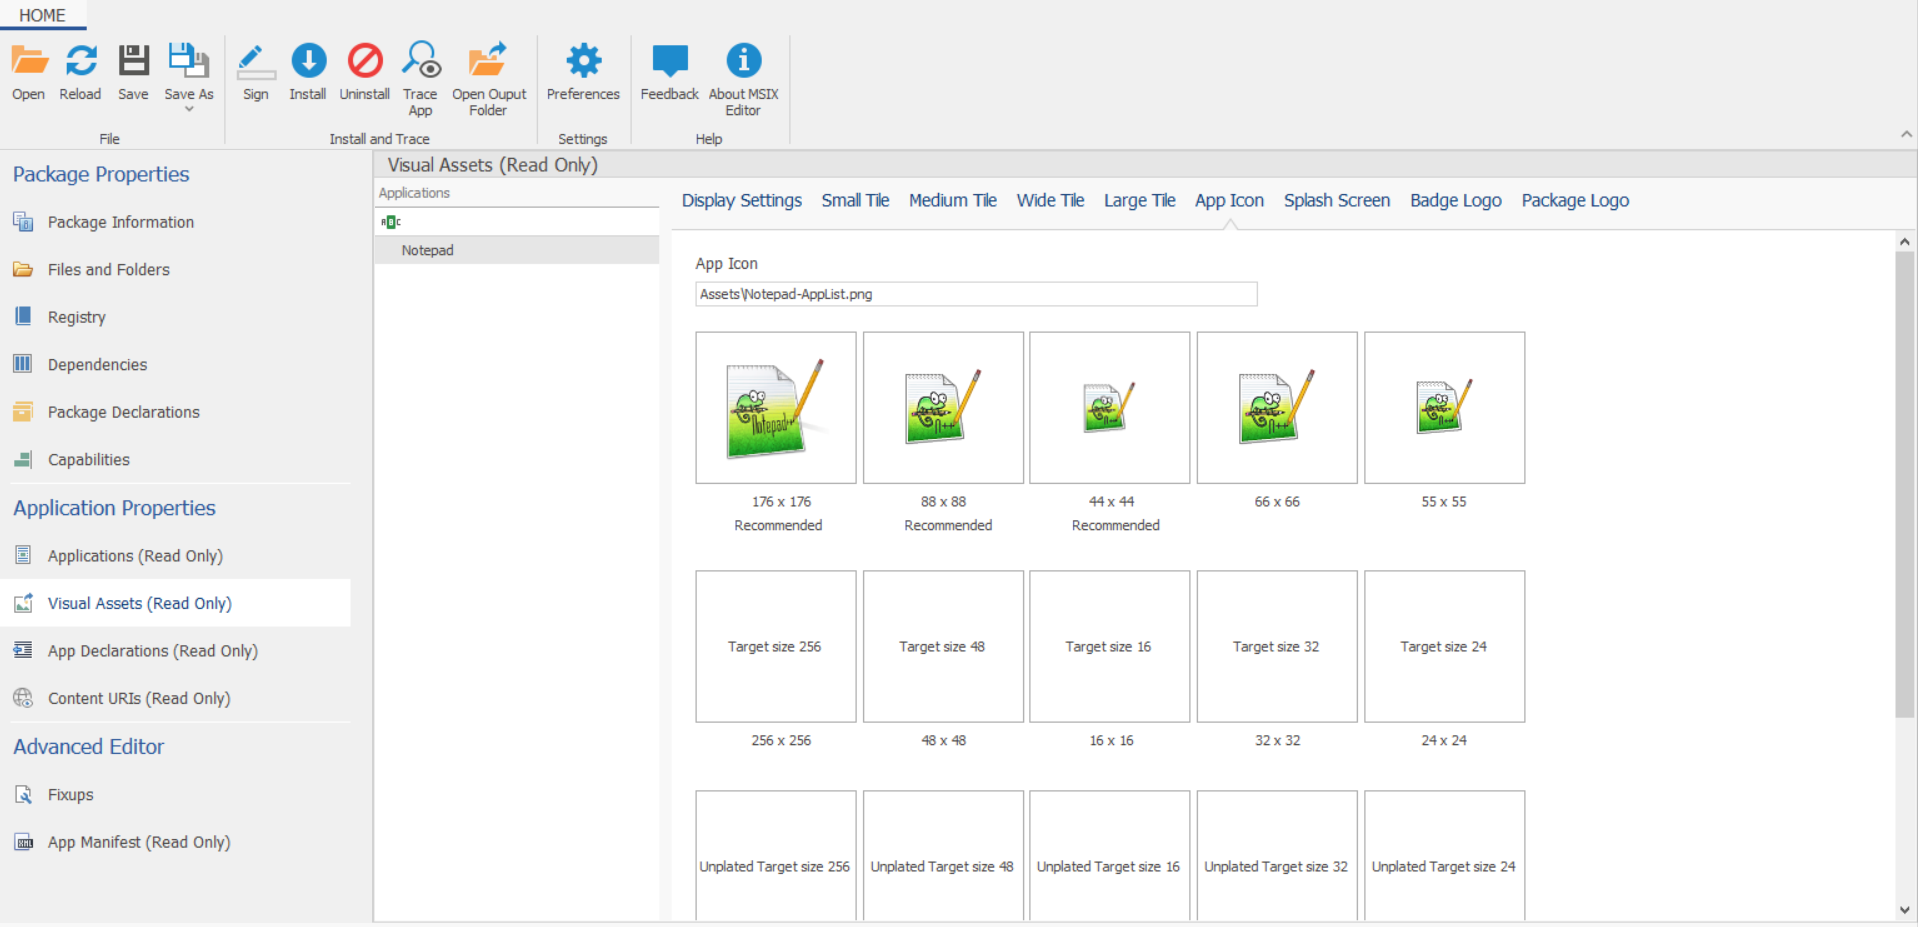Click the Content URIs globe icon

point(23,698)
